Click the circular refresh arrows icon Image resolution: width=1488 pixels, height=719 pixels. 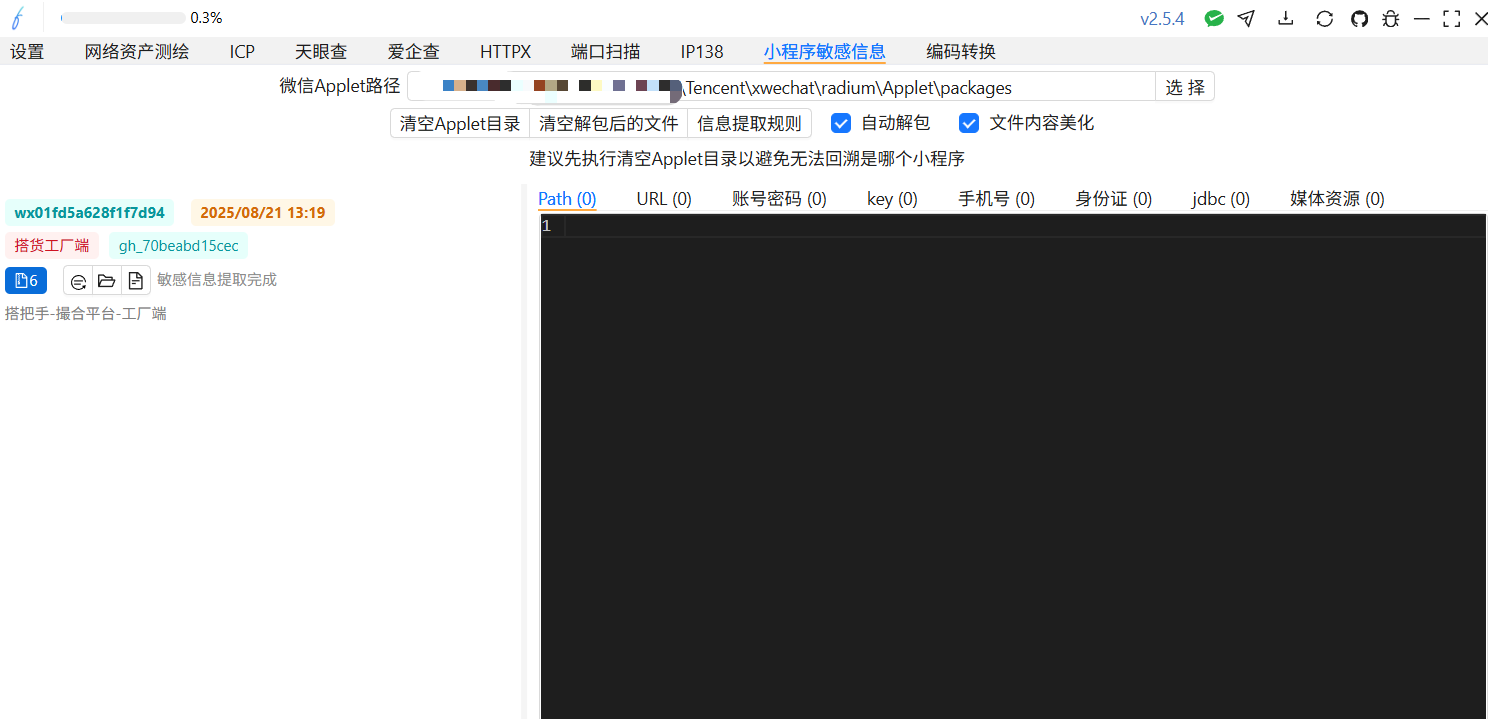point(1324,18)
